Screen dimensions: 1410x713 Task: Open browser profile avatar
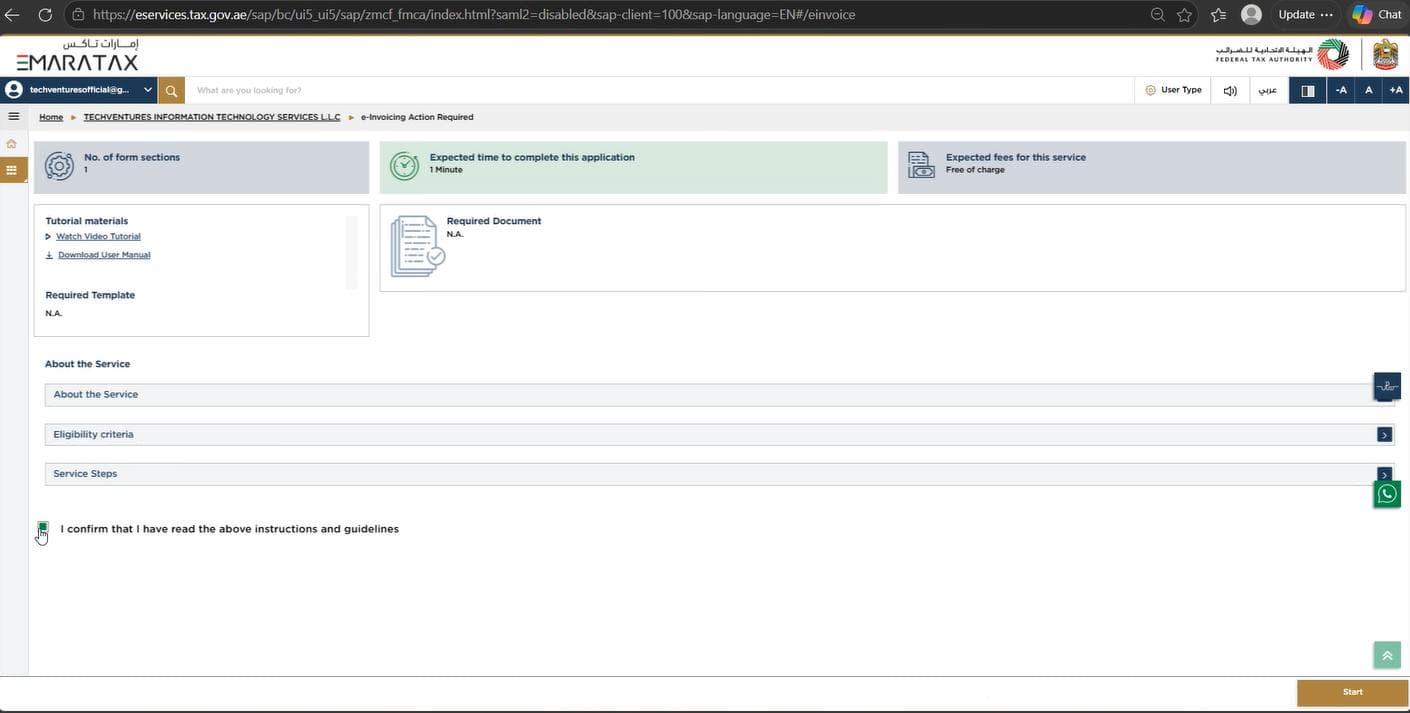pos(1251,15)
